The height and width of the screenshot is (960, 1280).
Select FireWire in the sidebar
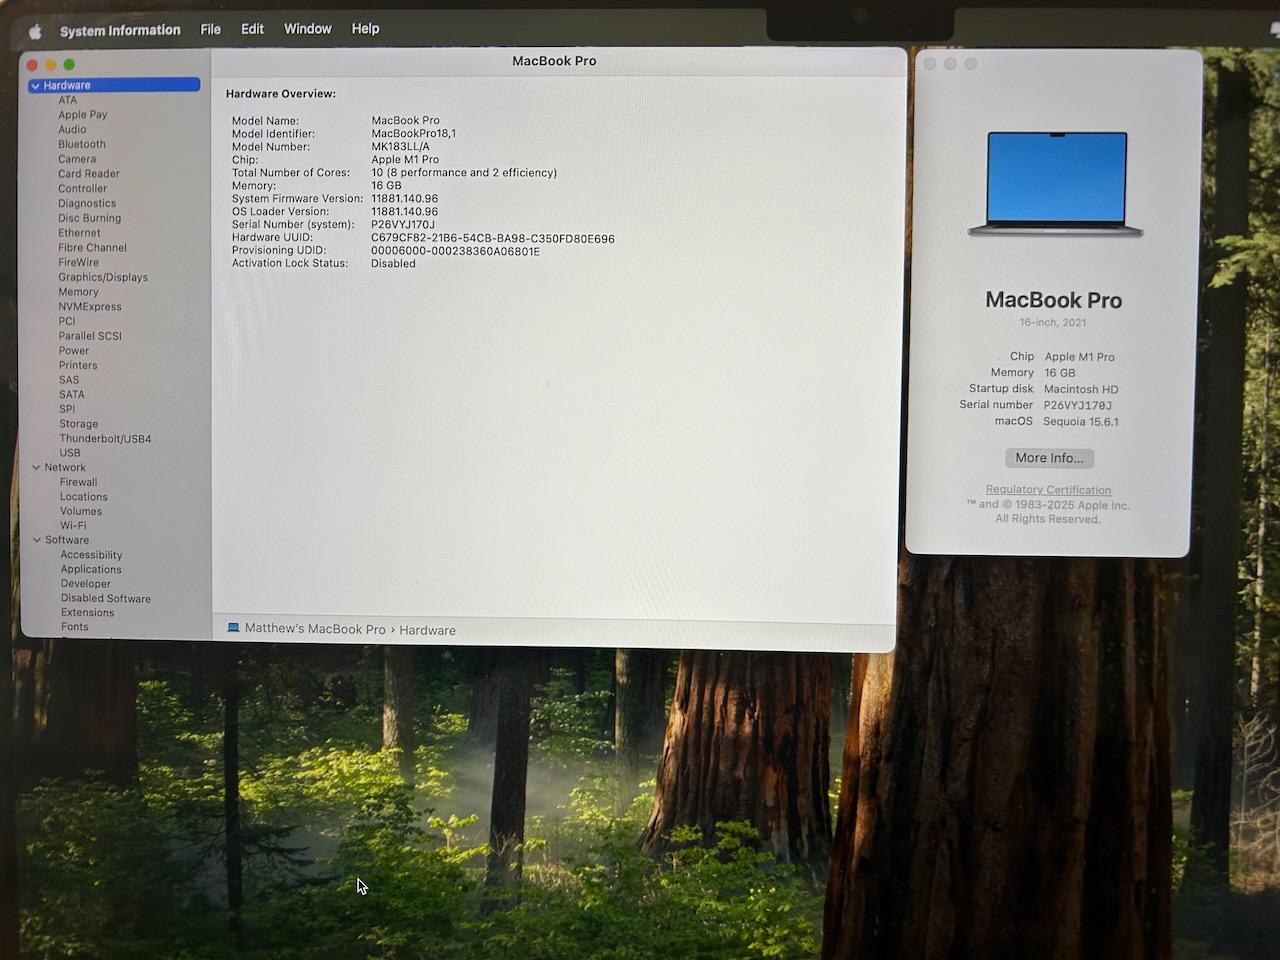(x=78, y=263)
